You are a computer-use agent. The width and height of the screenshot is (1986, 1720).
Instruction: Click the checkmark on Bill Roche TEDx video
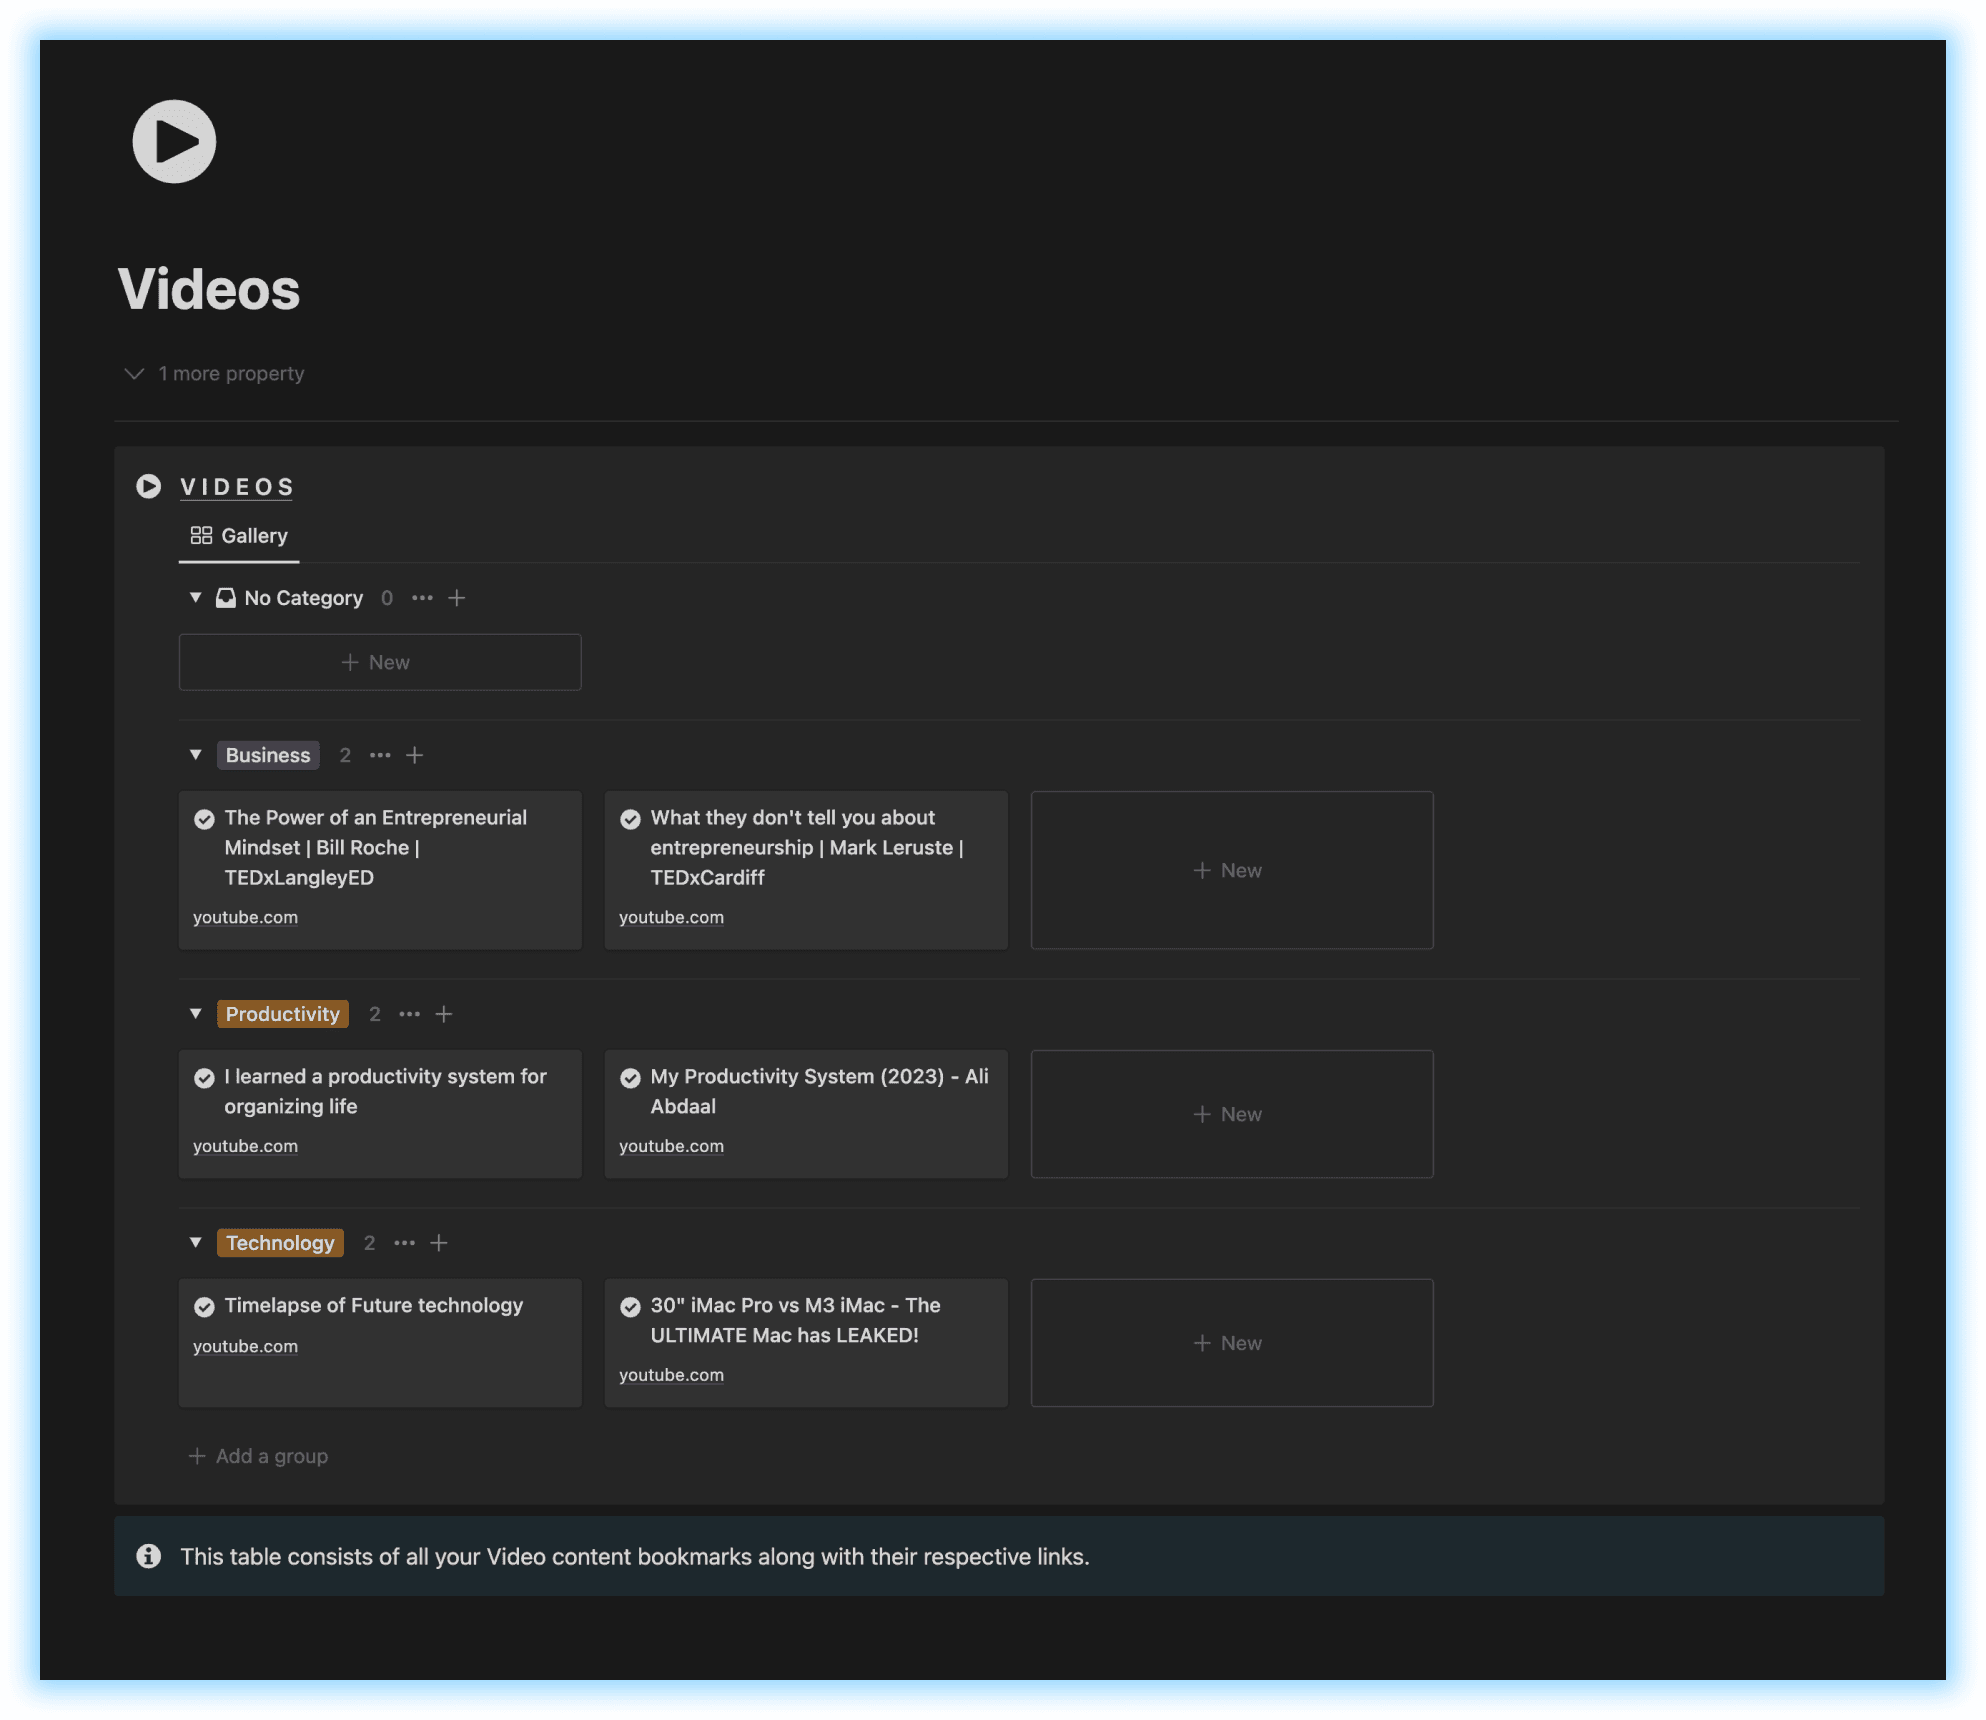(x=206, y=818)
